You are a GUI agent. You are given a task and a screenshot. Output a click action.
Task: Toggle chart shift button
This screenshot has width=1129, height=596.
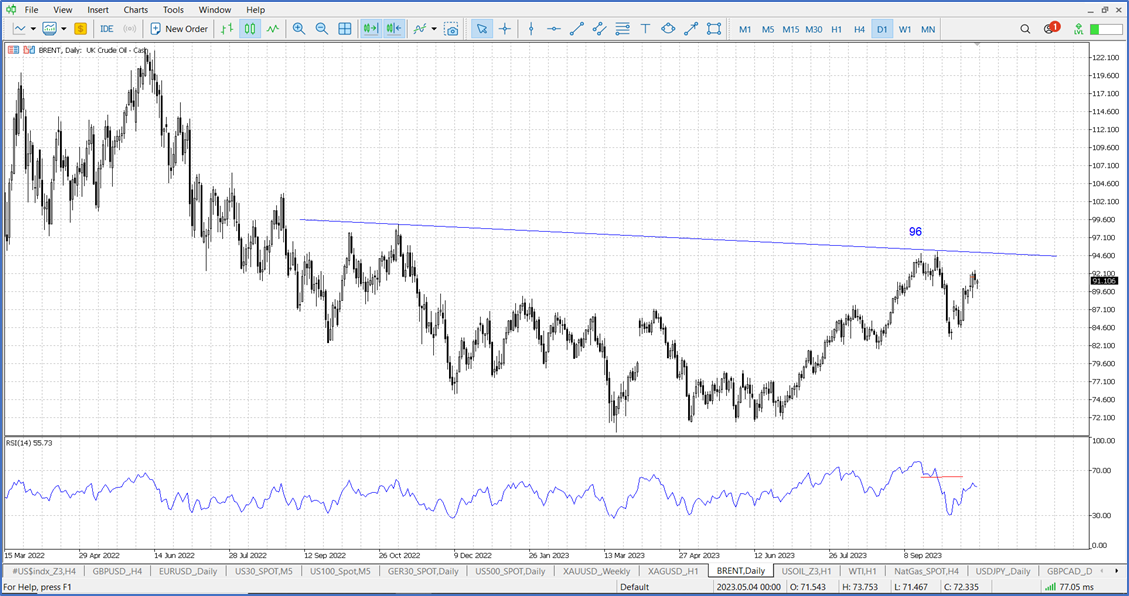coord(393,29)
